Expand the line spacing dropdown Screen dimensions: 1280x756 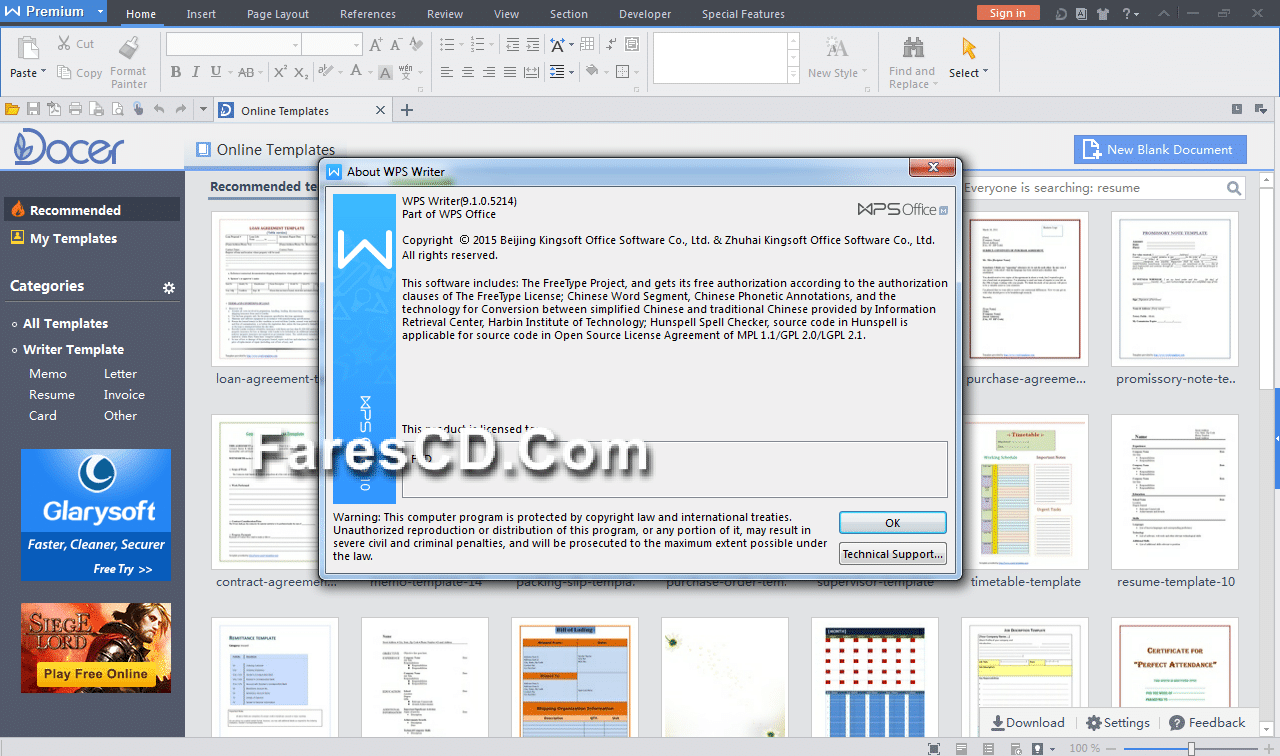point(571,72)
